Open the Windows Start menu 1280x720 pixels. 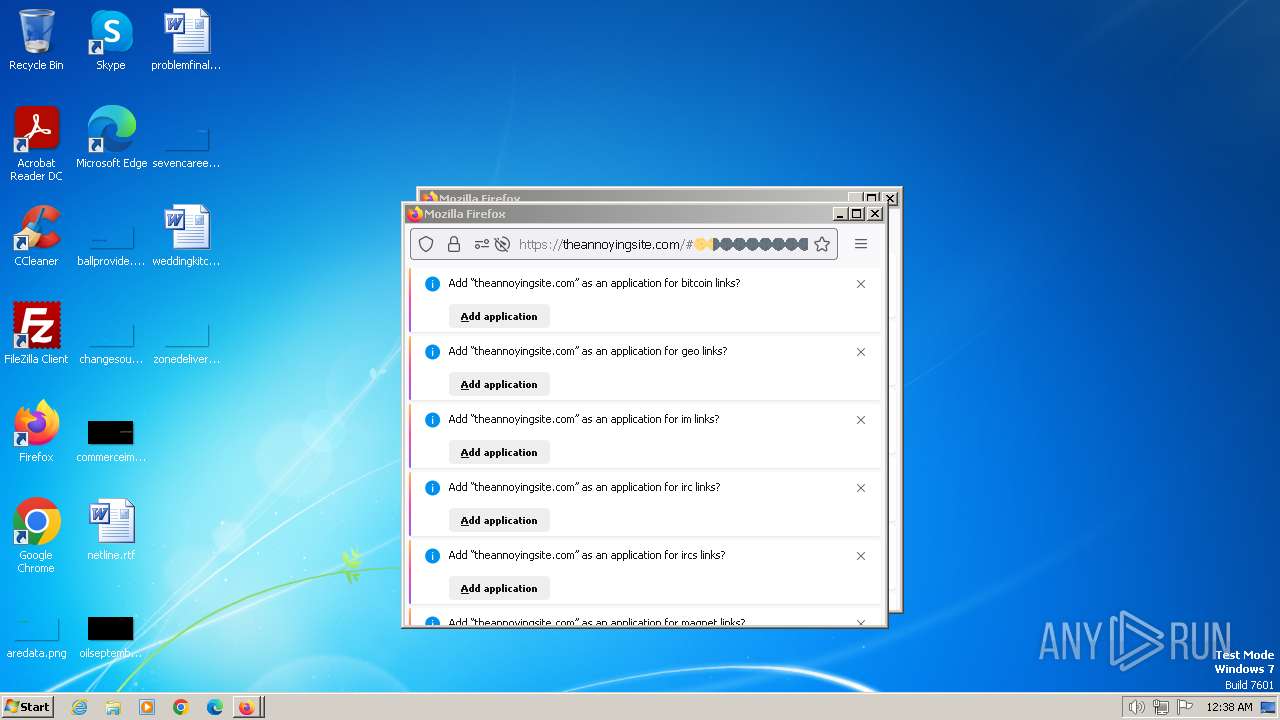[x=27, y=706]
